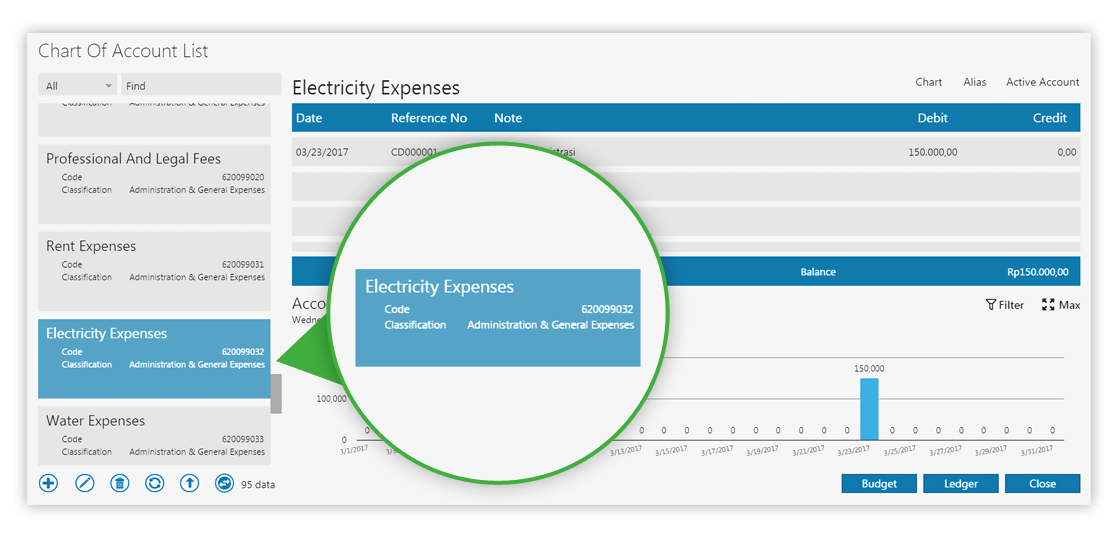The width and height of the screenshot is (1117, 537).
Task: Click the upload arrow icon
Action: coord(189,483)
